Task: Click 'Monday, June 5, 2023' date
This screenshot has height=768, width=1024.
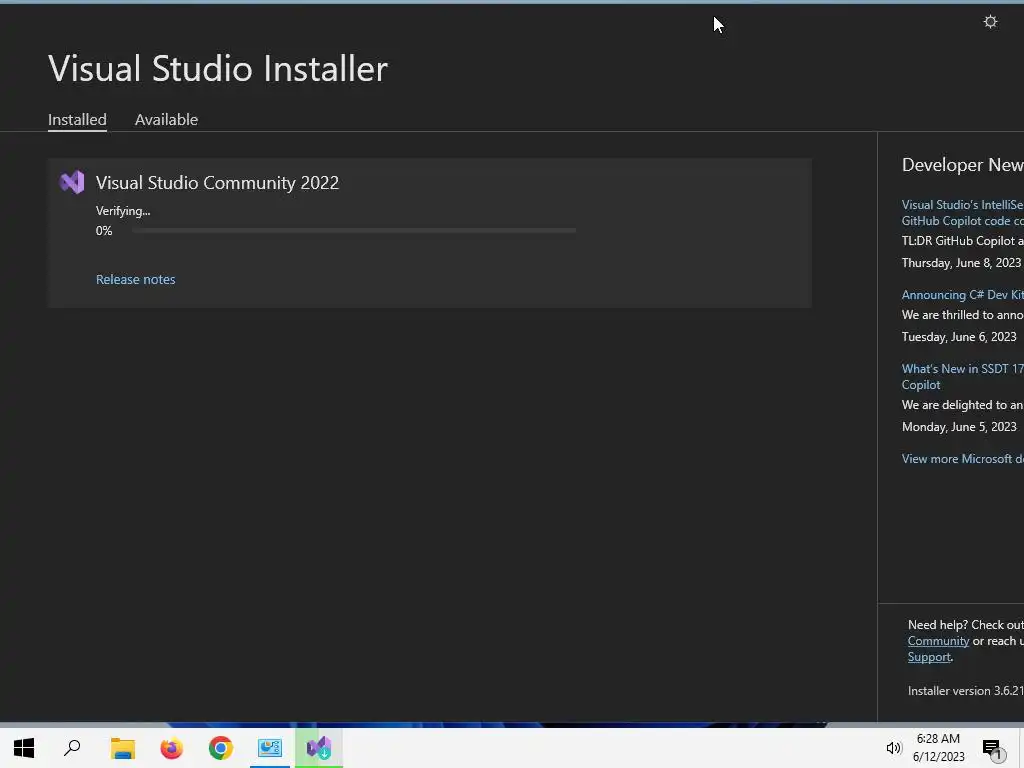Action: point(959,427)
